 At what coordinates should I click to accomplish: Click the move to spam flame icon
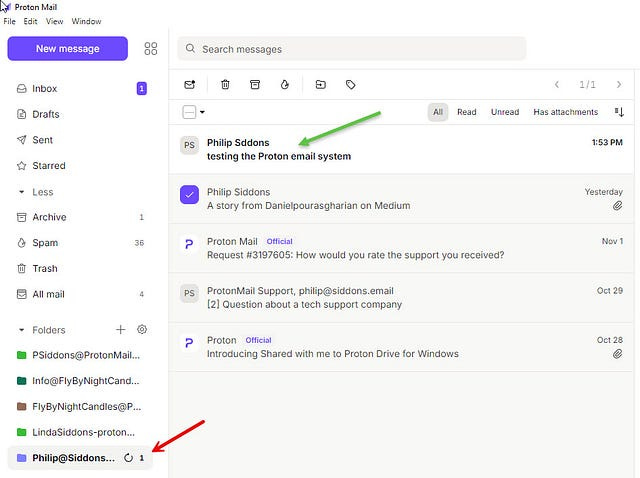(x=285, y=84)
